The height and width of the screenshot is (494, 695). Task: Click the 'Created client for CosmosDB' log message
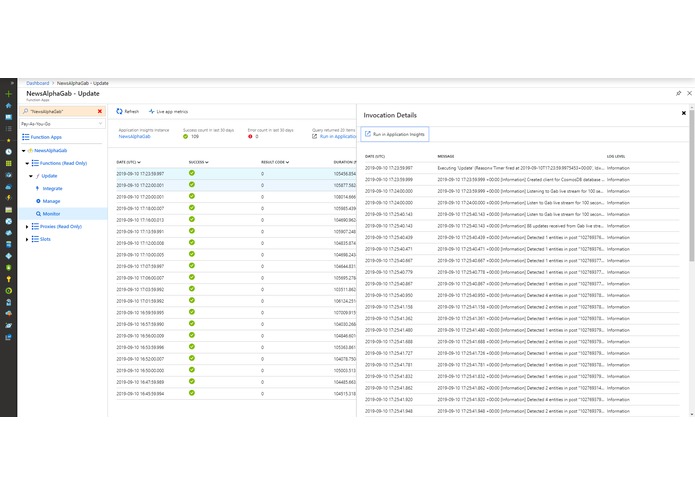[520, 180]
